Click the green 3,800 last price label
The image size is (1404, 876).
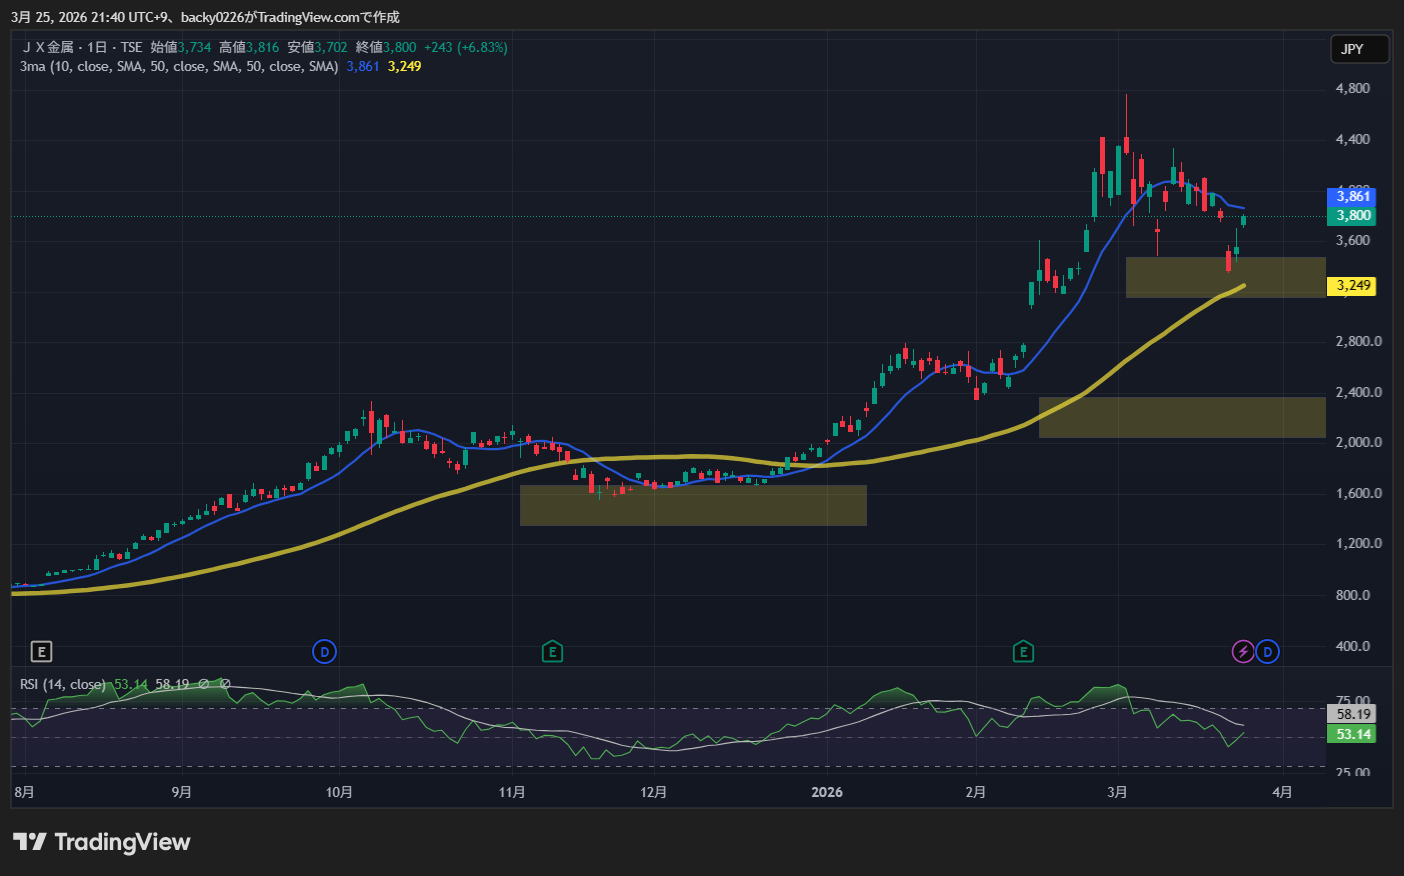(1352, 215)
